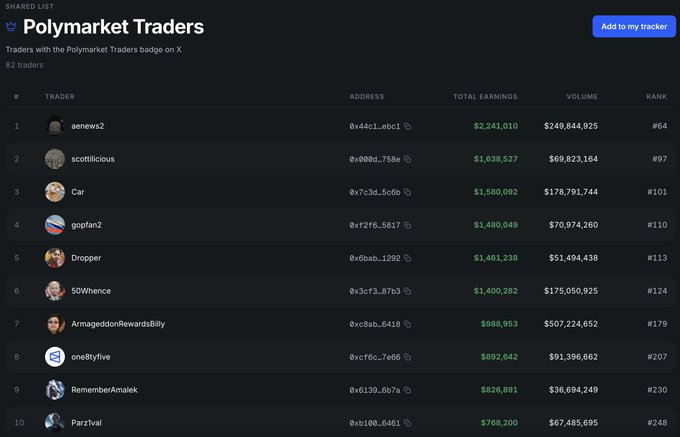The width and height of the screenshot is (680, 437).
Task: Click ArmageddonRewardsBilly avatar
Action: tap(55, 324)
